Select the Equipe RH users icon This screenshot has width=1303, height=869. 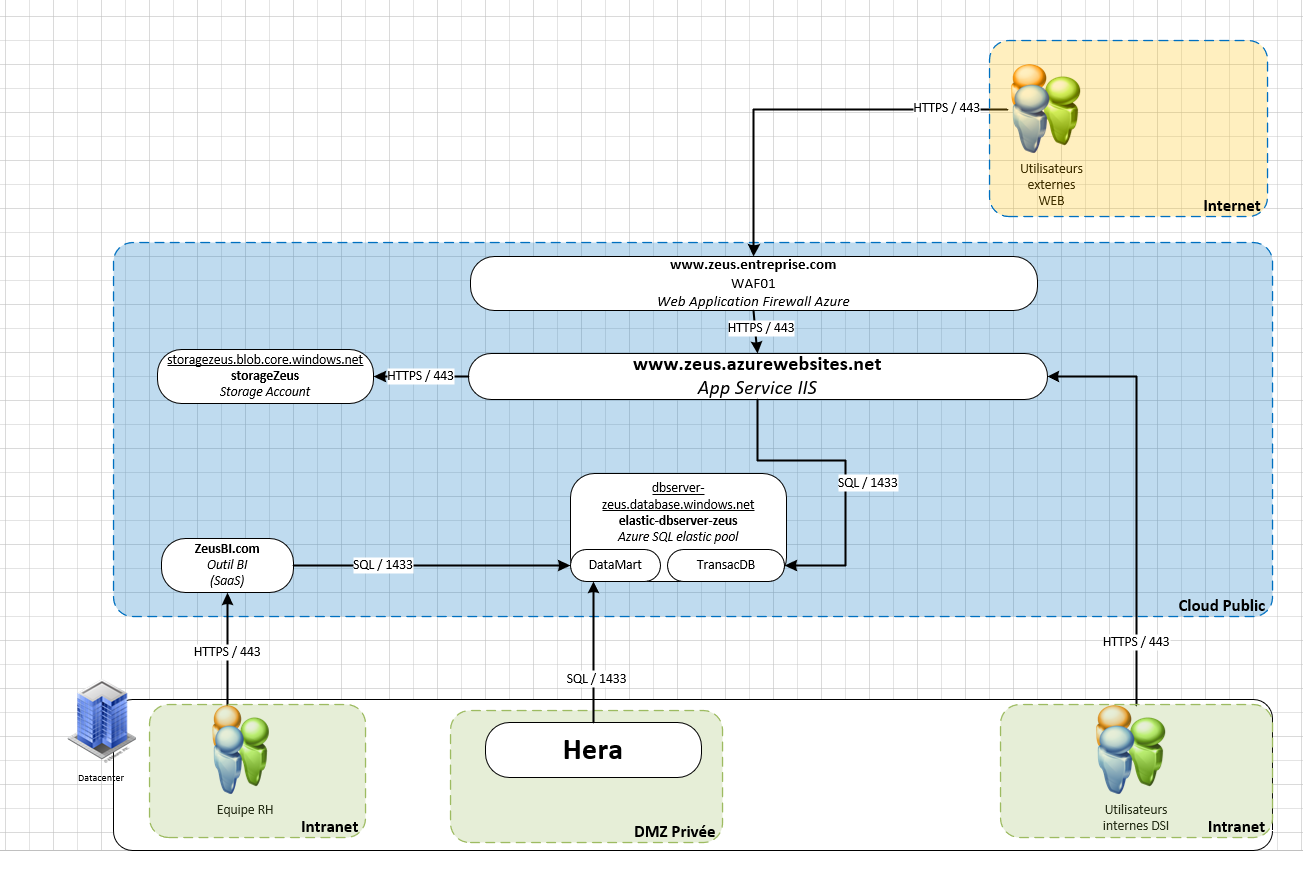(x=240, y=749)
